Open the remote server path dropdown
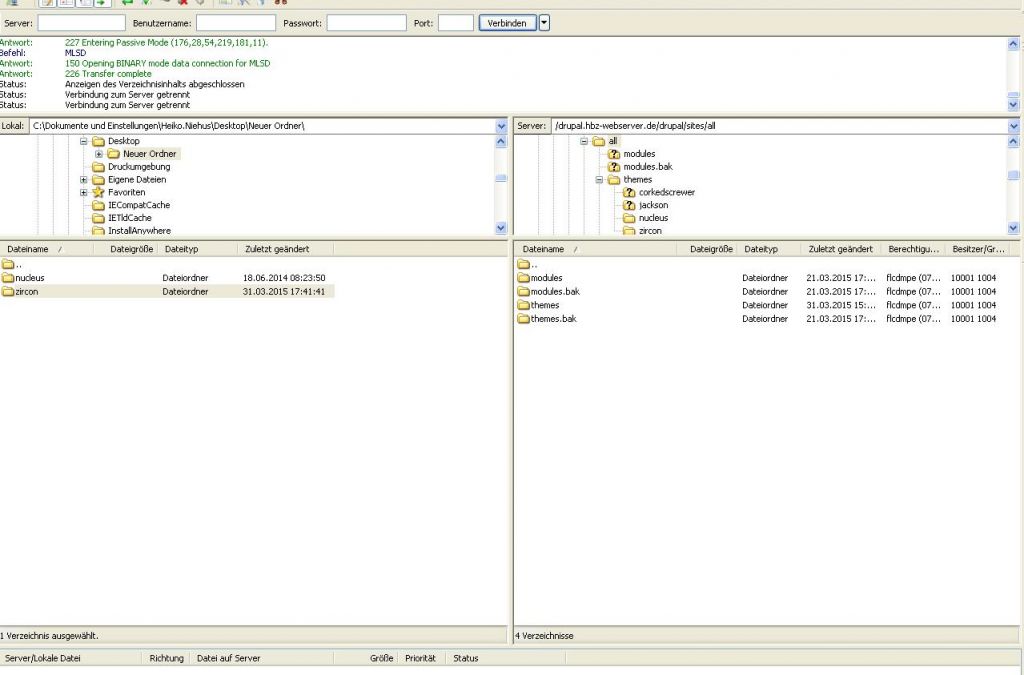 coord(1014,127)
